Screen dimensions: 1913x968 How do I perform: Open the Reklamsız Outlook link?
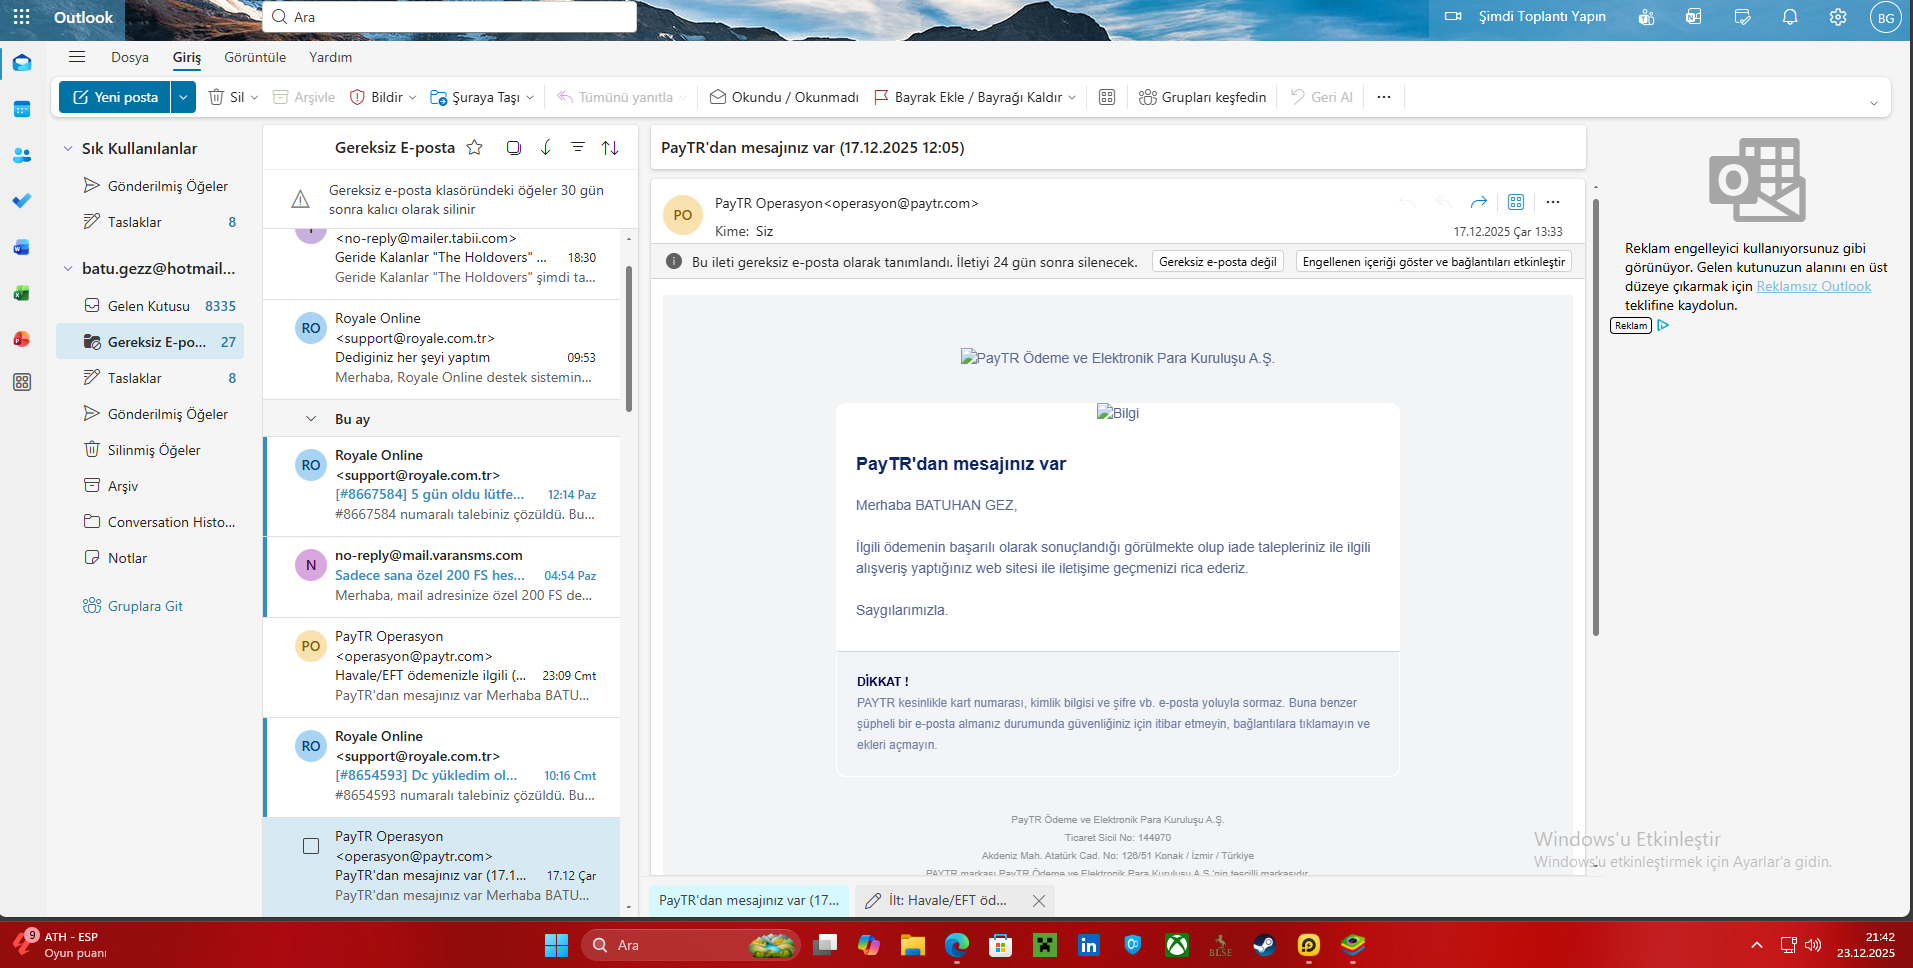coord(1814,287)
